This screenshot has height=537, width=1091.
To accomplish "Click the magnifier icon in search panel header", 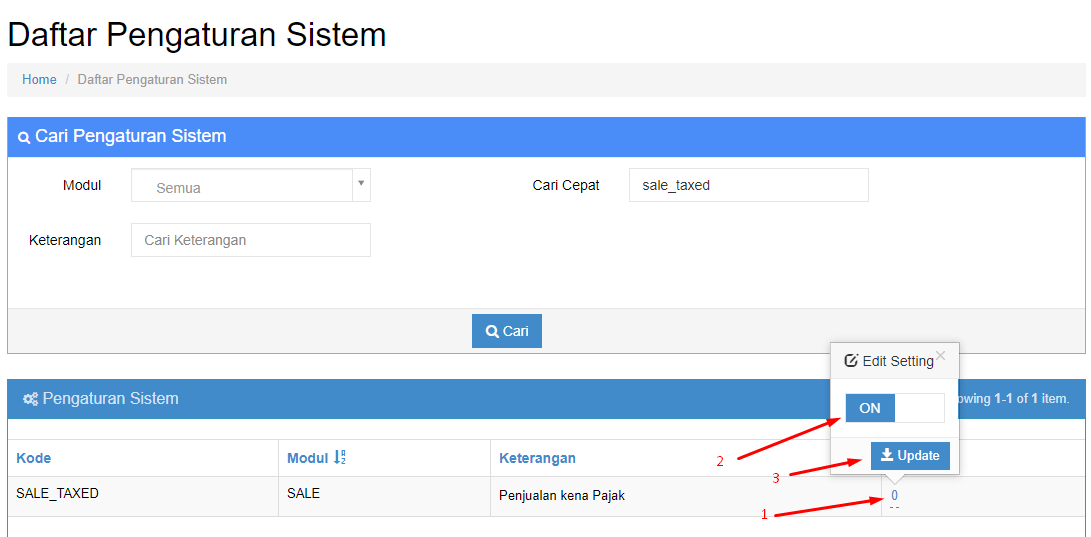I will [24, 137].
